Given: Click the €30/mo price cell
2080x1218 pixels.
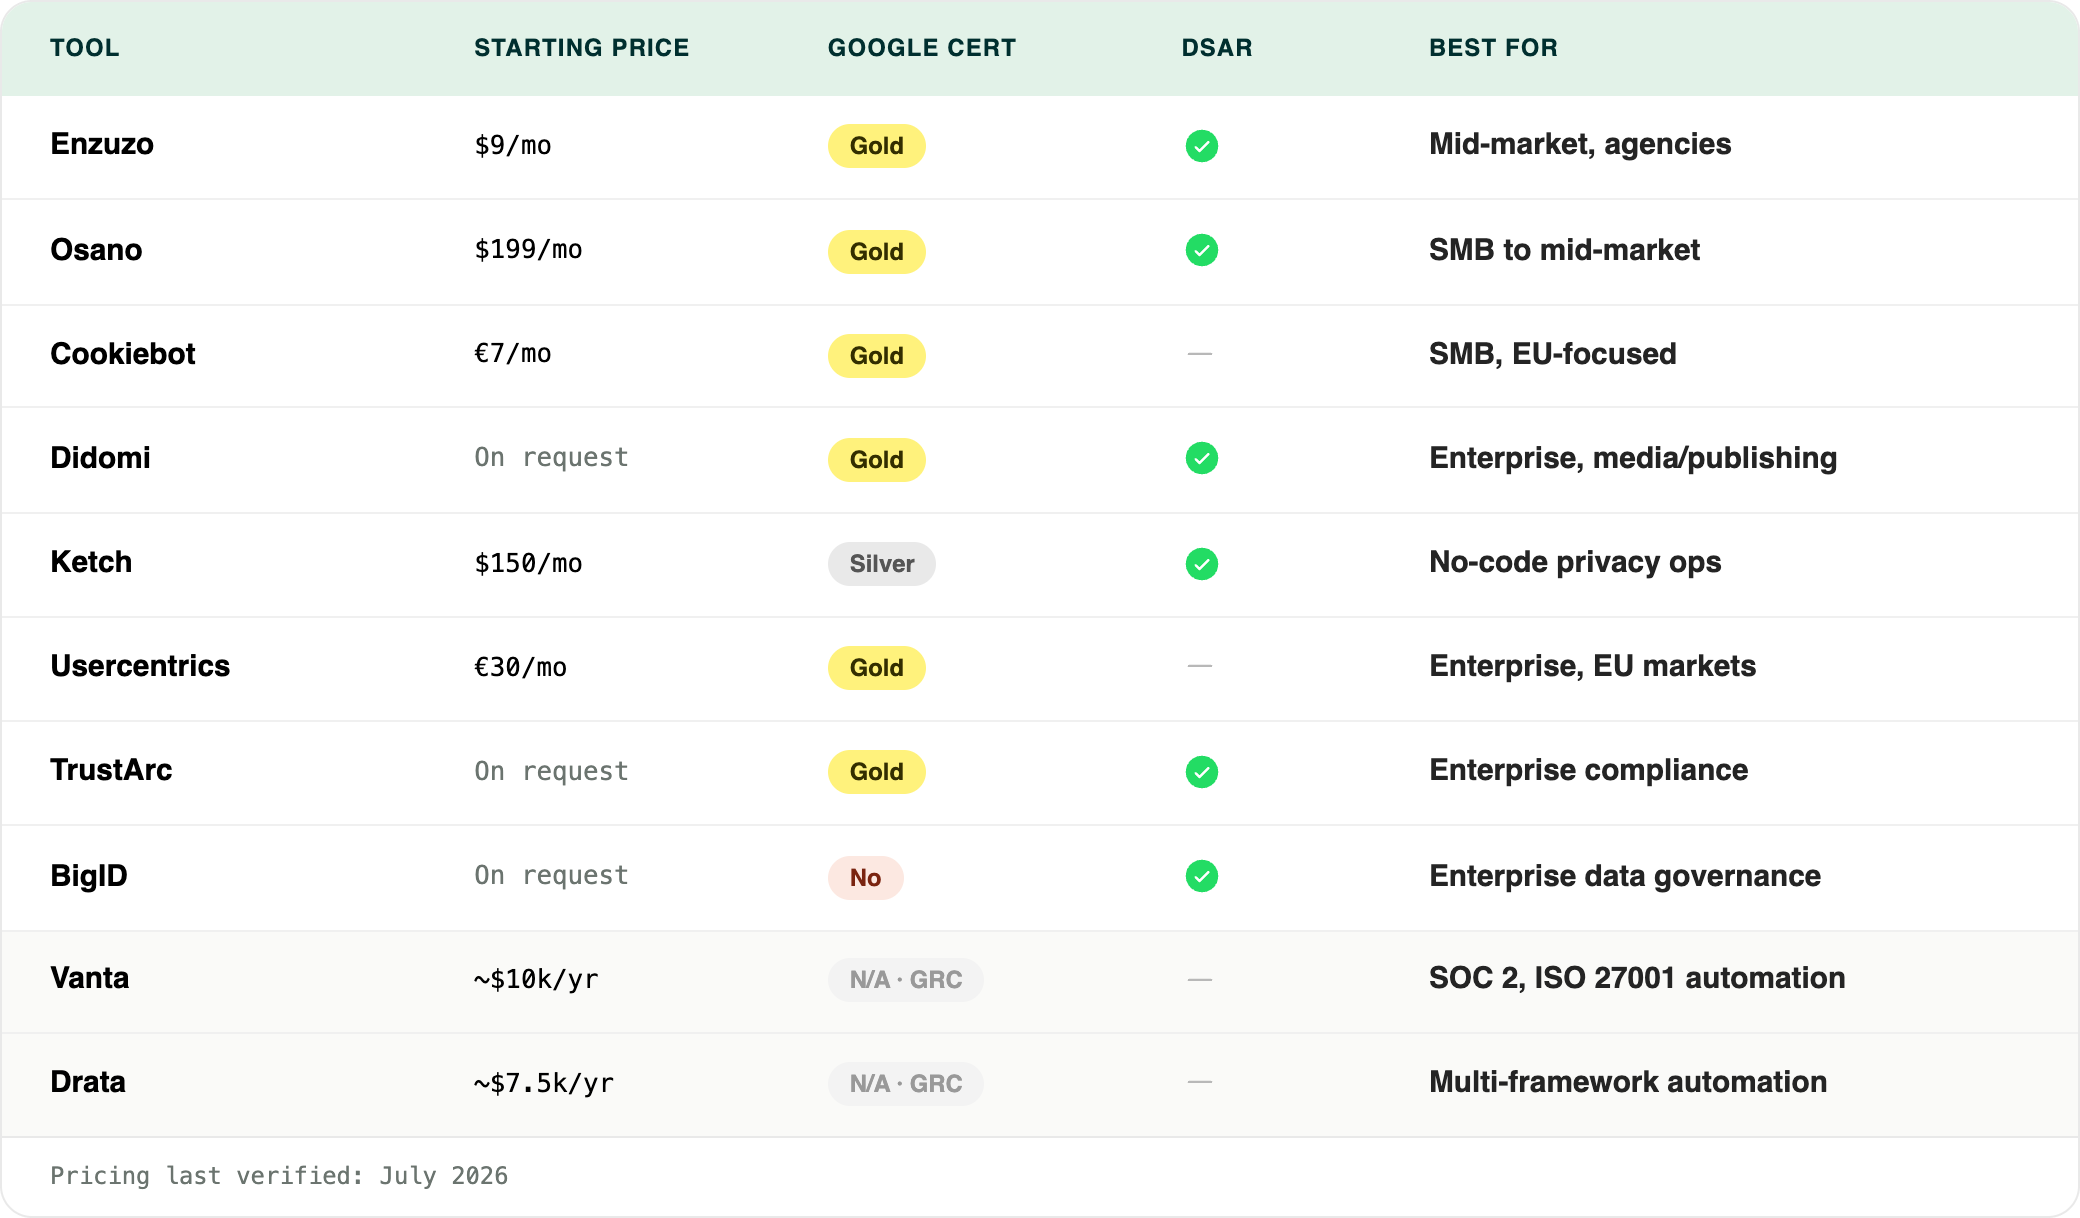Looking at the screenshot, I should (x=520, y=668).
